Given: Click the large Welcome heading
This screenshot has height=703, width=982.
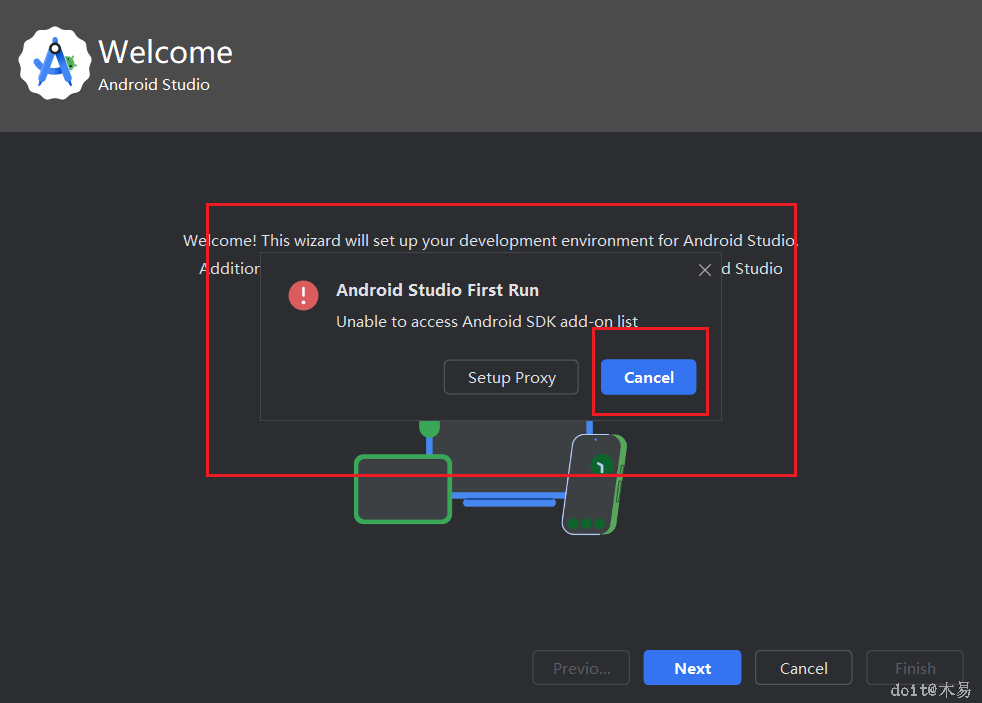Looking at the screenshot, I should (x=166, y=51).
